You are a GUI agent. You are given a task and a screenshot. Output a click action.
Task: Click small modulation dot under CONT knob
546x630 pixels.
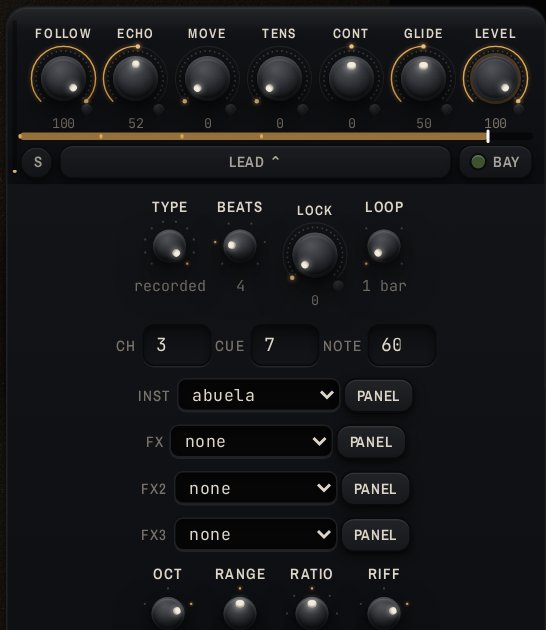click(x=374, y=109)
